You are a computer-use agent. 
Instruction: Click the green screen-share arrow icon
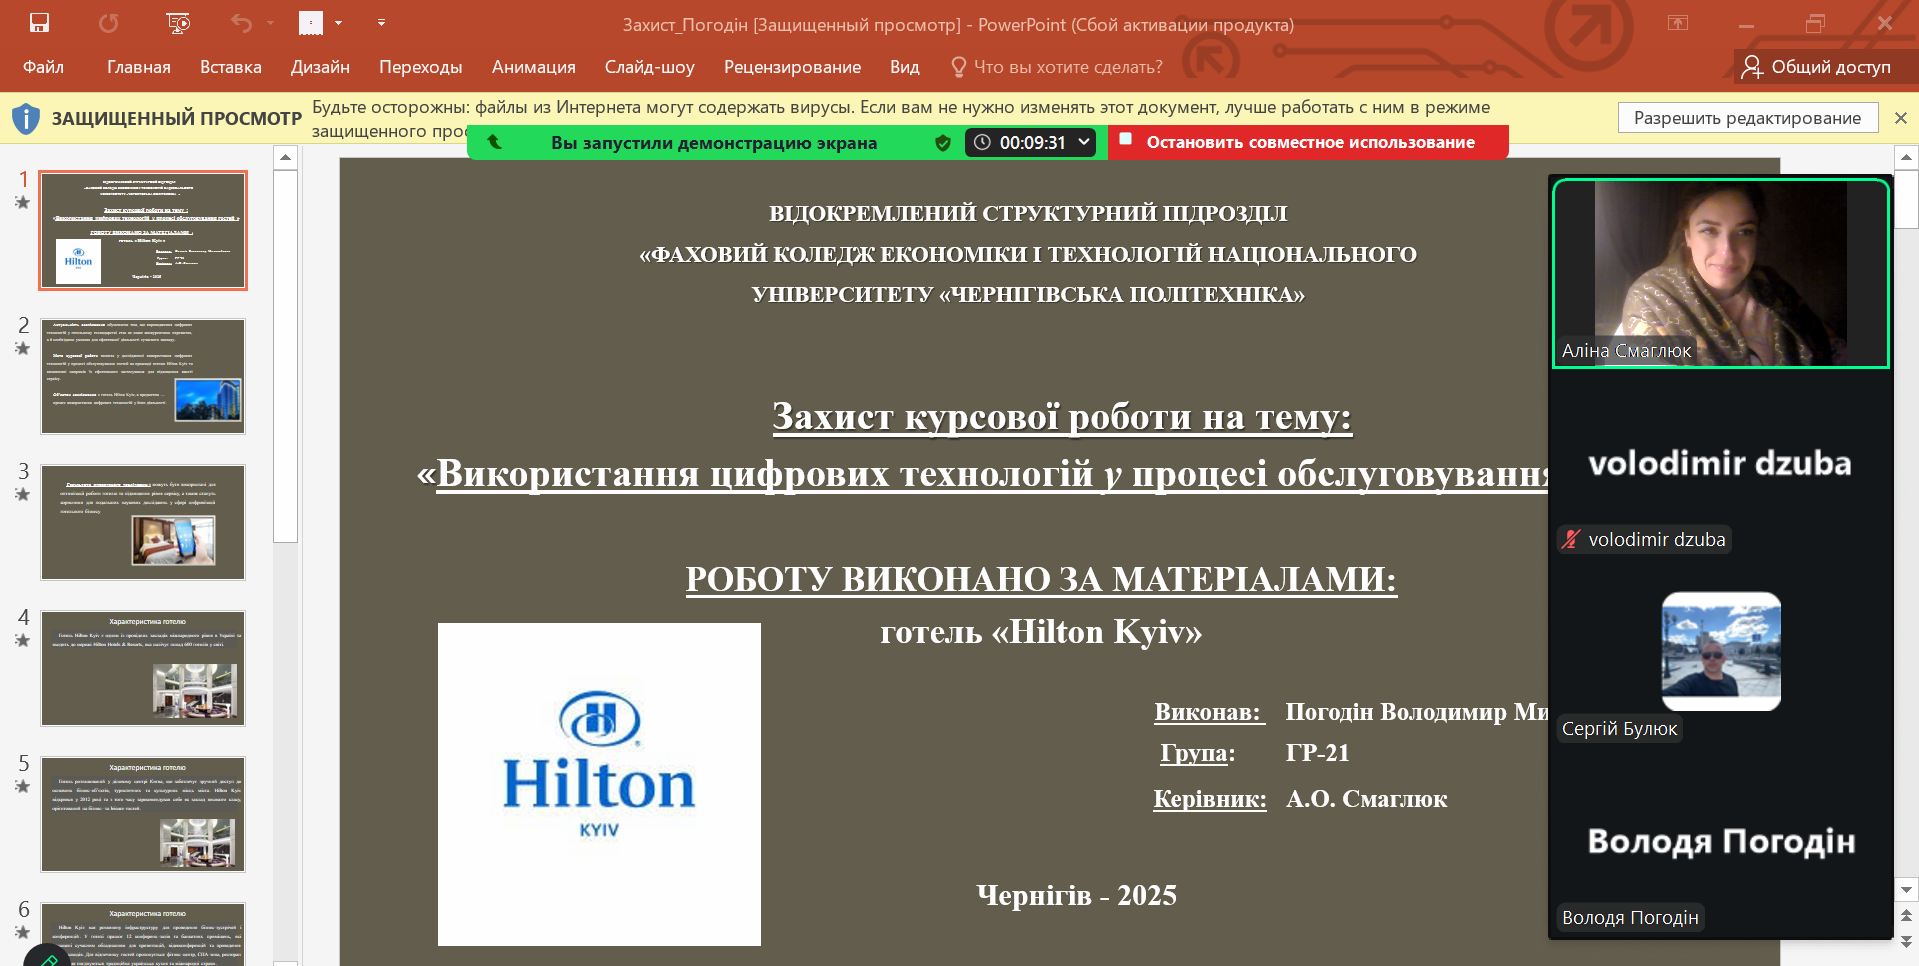click(x=494, y=142)
